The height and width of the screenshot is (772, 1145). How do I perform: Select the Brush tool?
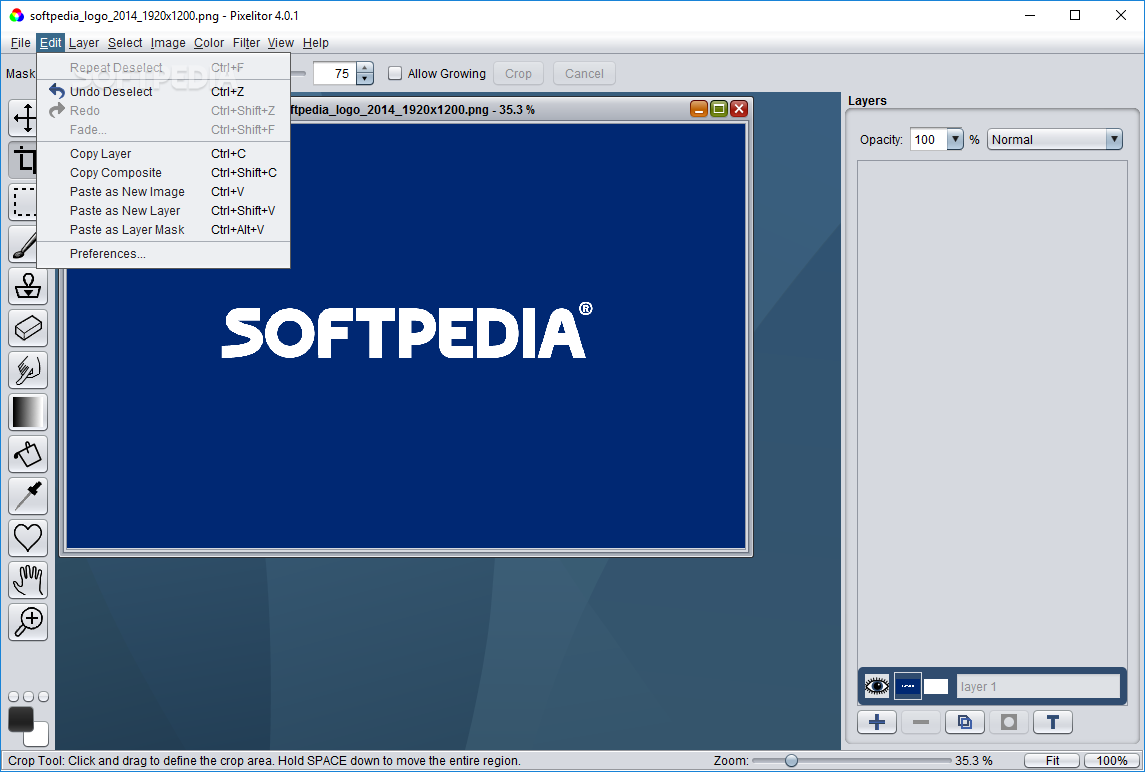[27, 244]
